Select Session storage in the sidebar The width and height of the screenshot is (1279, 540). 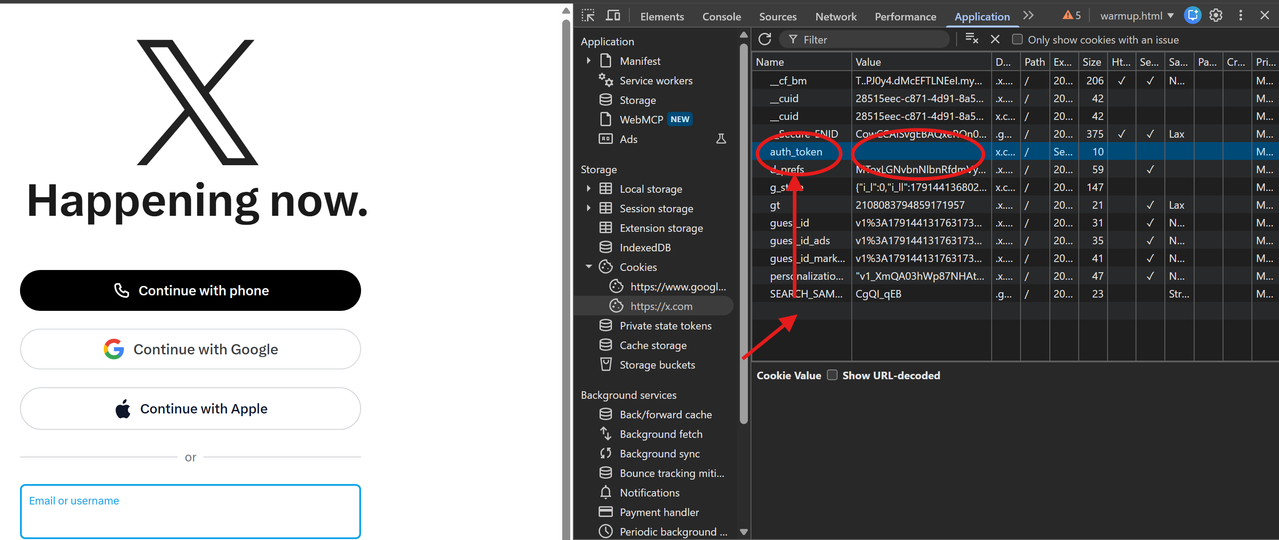656,208
